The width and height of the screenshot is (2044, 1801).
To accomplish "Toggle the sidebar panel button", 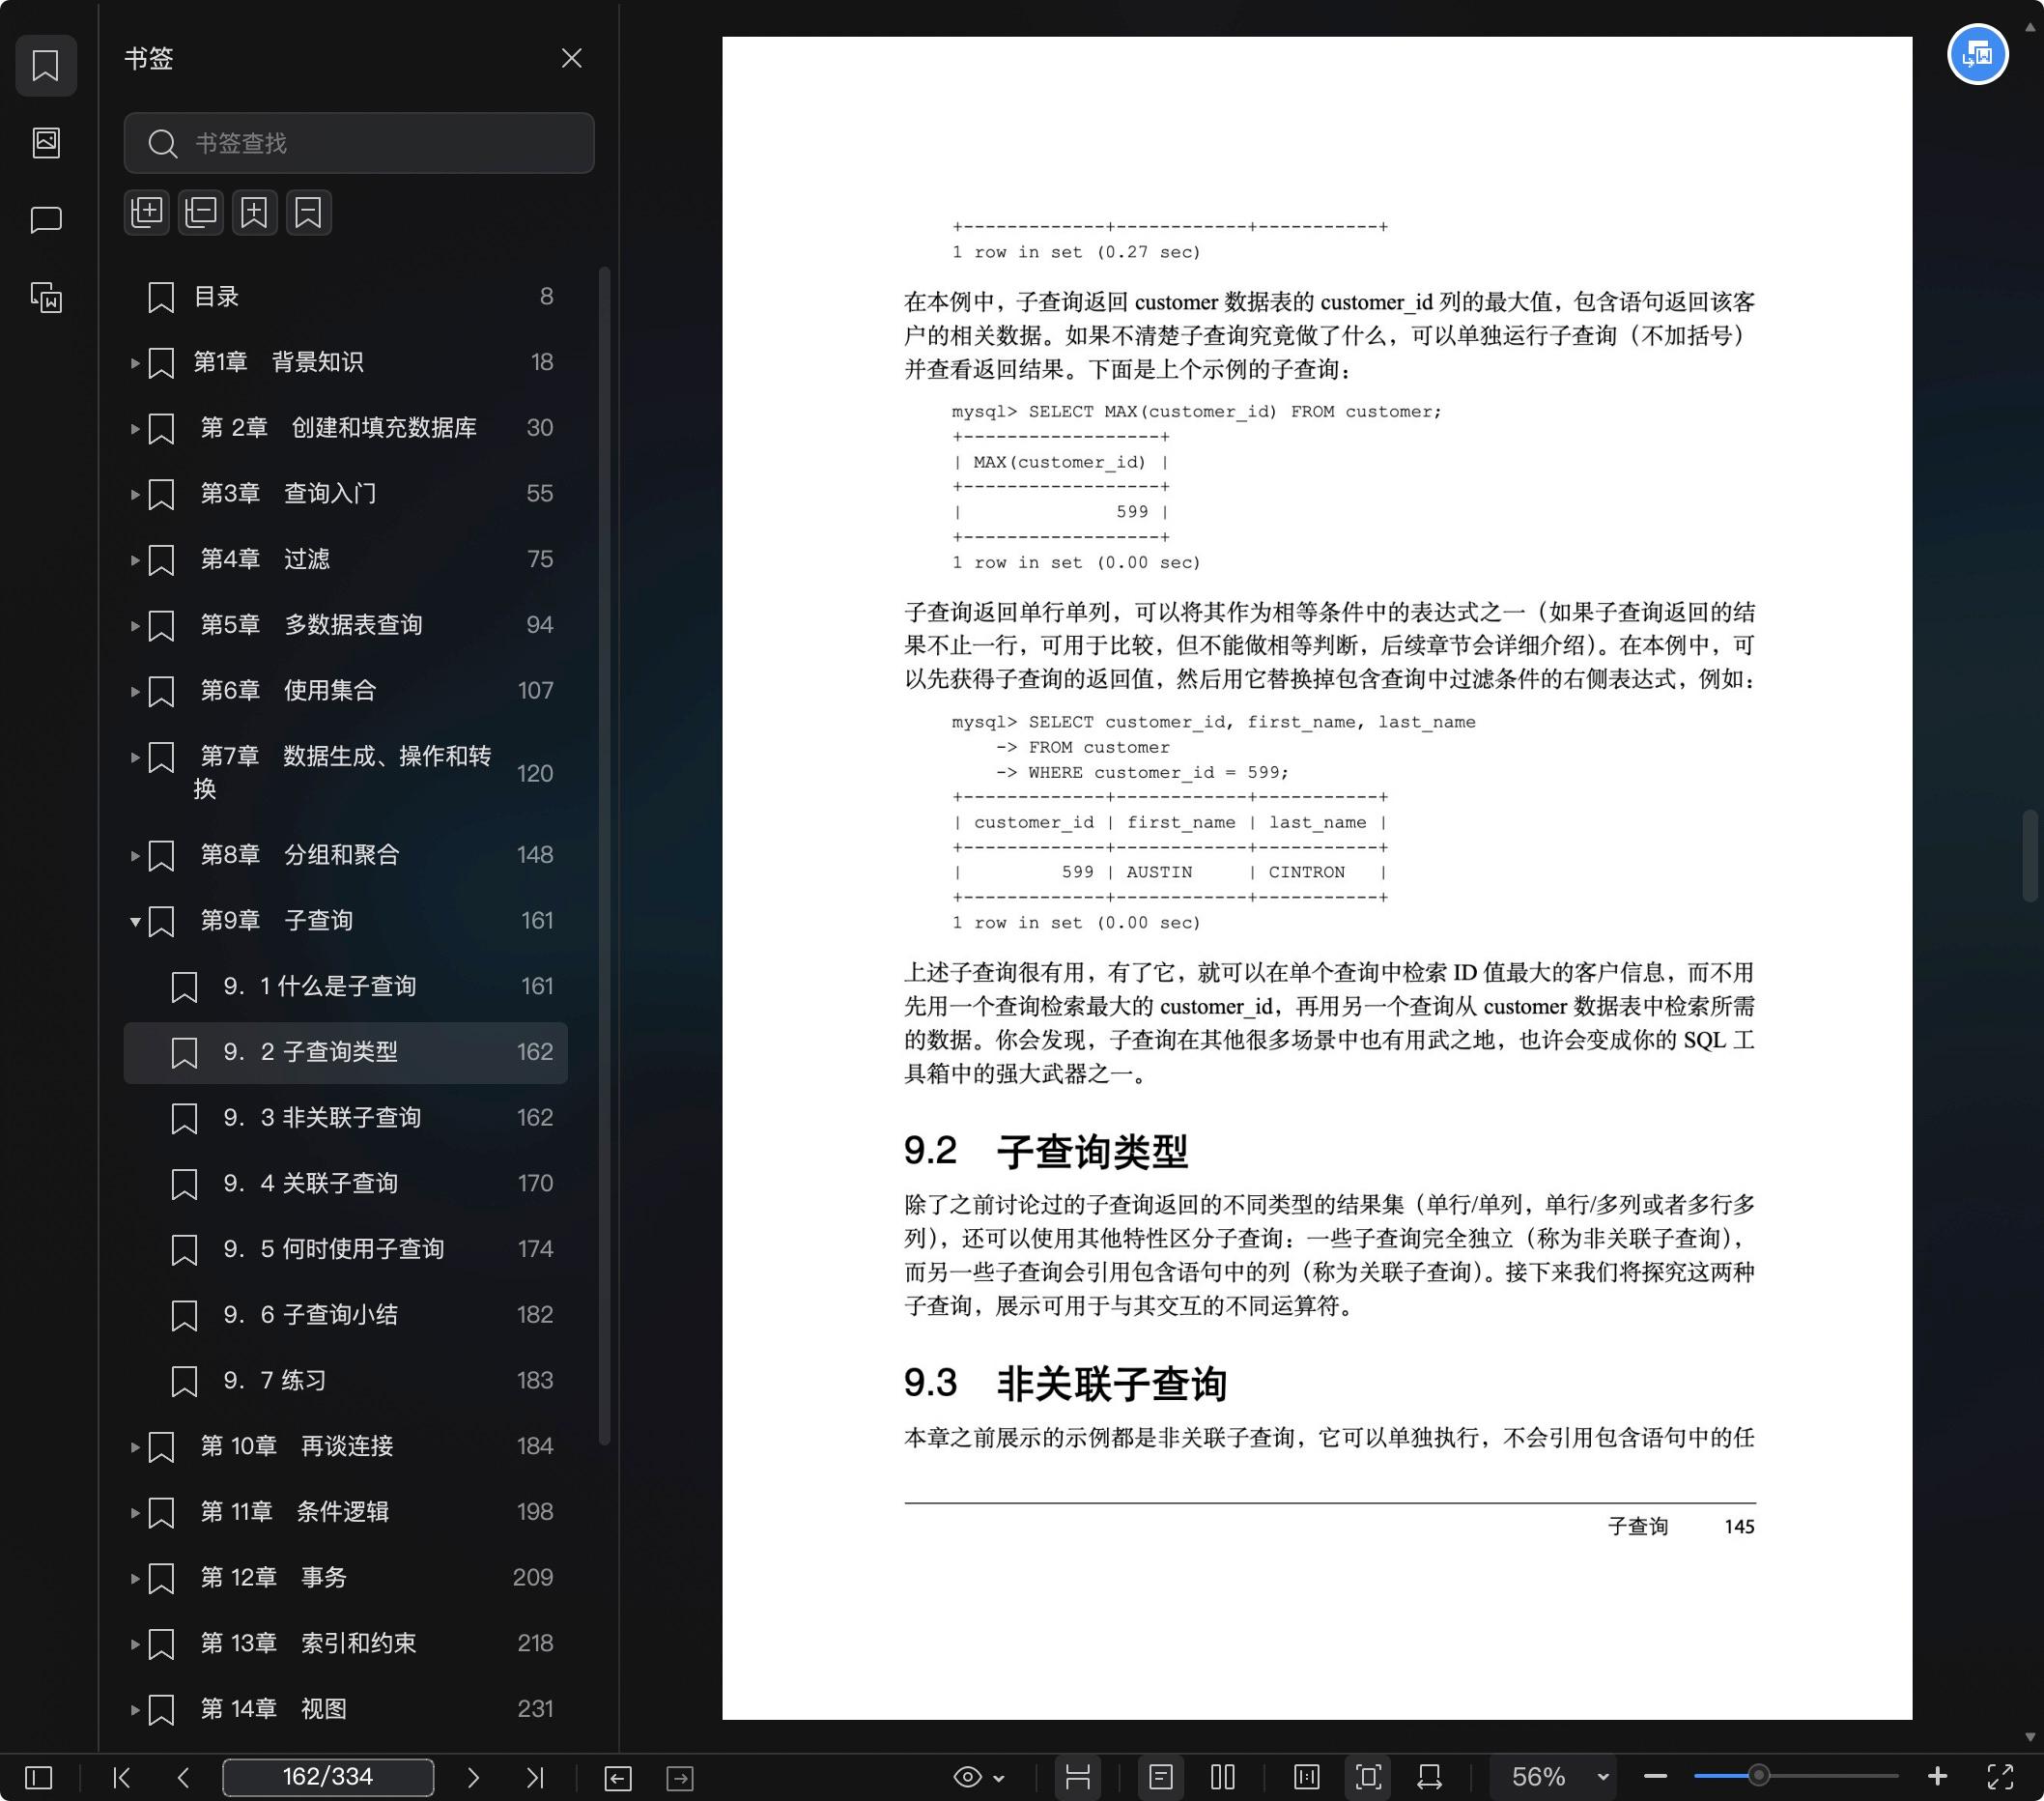I will 39,1777.
